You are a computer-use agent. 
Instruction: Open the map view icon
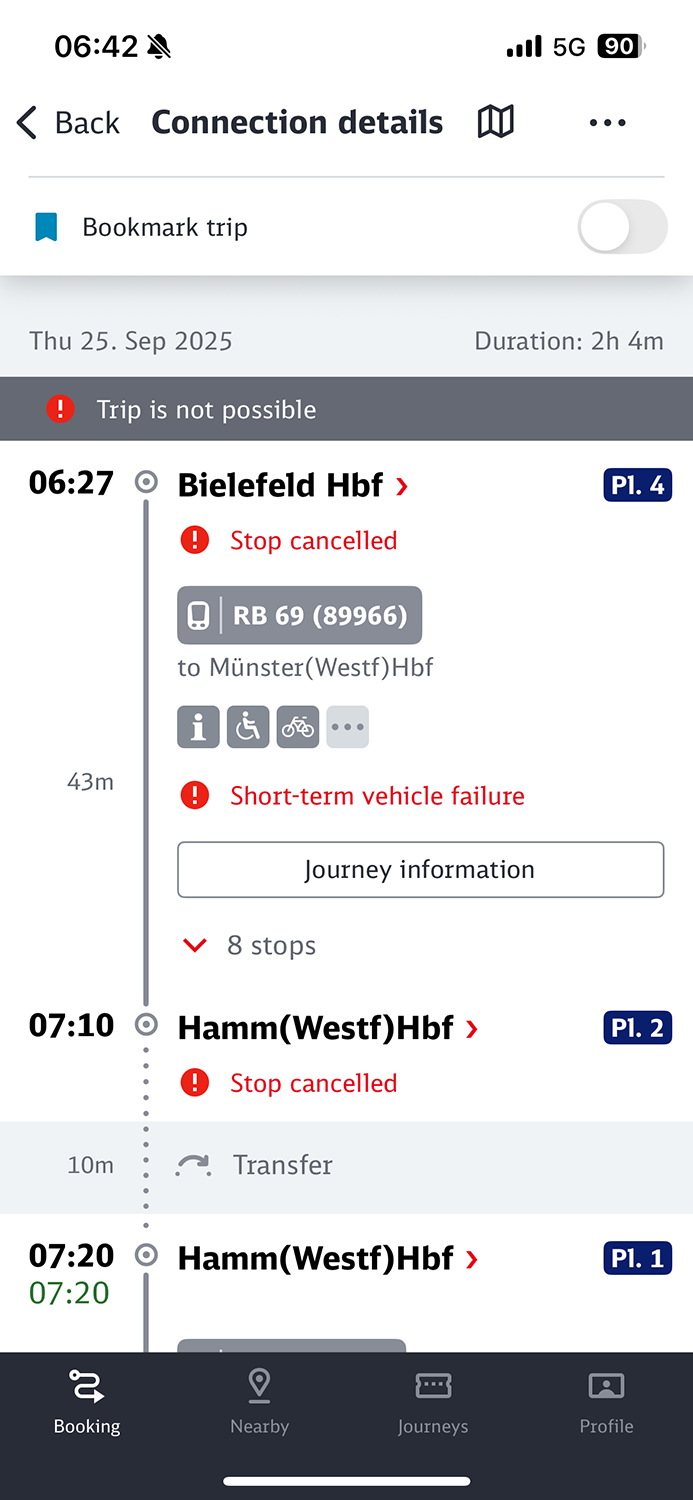point(495,122)
